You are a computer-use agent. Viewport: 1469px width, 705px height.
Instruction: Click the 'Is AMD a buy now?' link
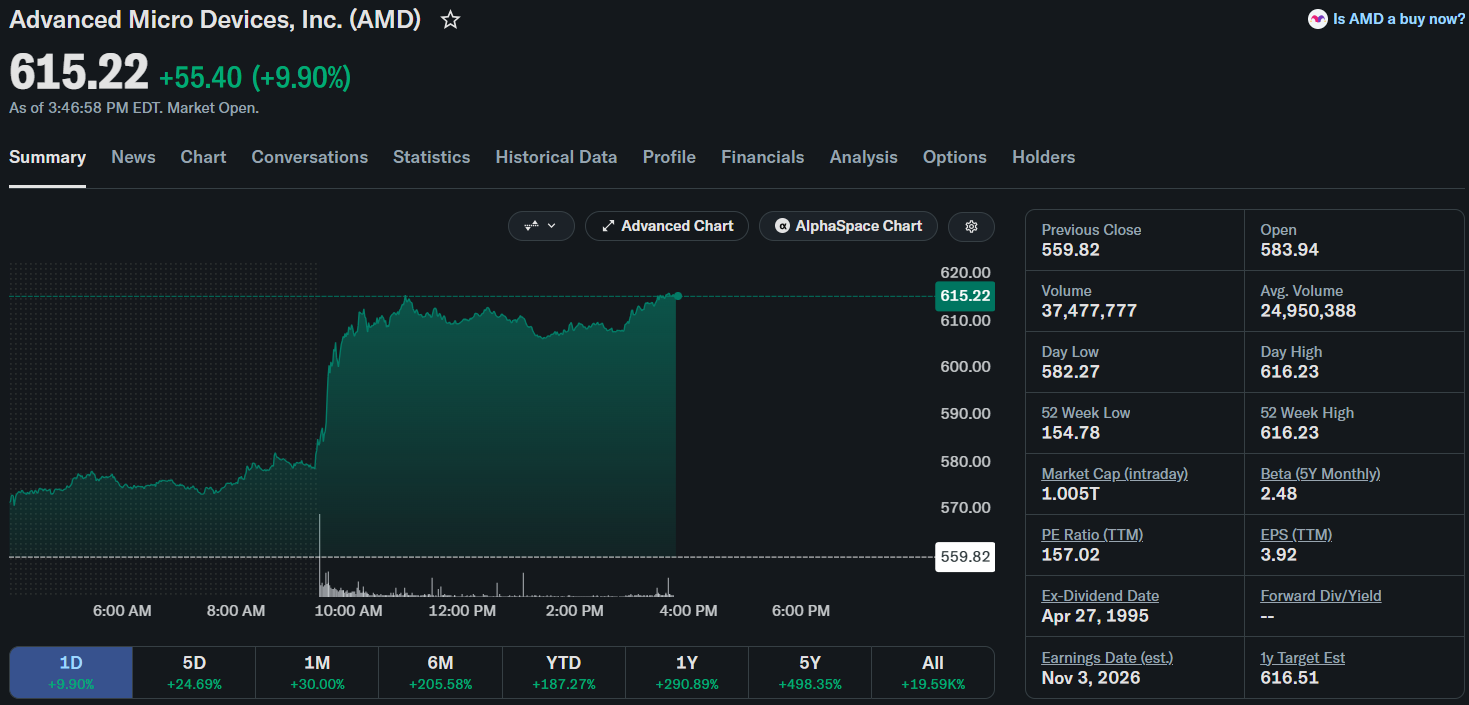[x=1398, y=19]
